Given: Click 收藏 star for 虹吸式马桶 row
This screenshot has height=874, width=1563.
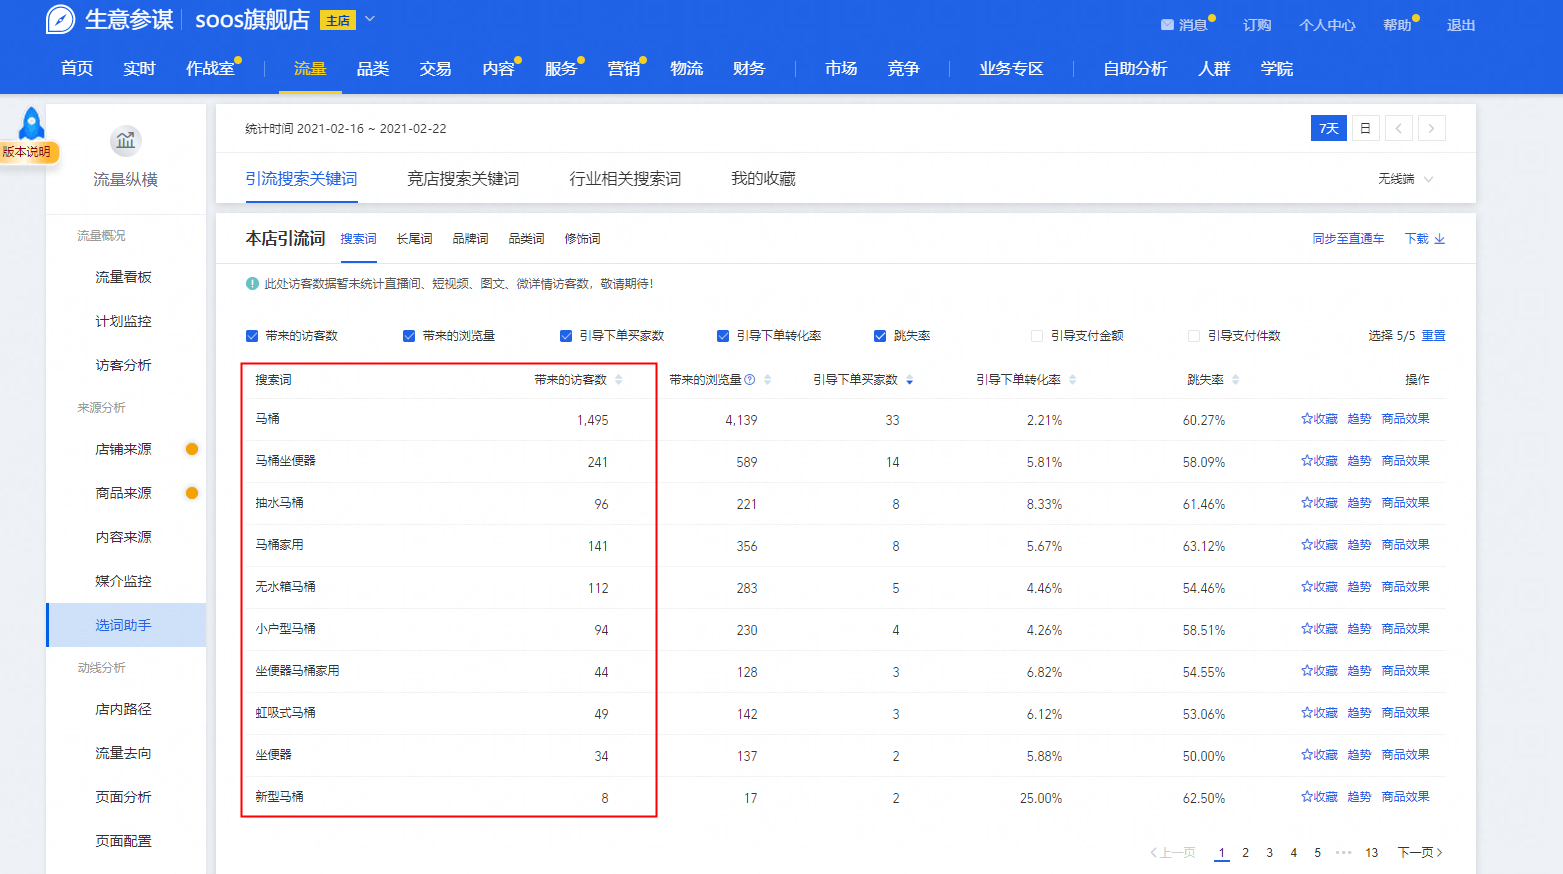Looking at the screenshot, I should click(x=1307, y=713).
